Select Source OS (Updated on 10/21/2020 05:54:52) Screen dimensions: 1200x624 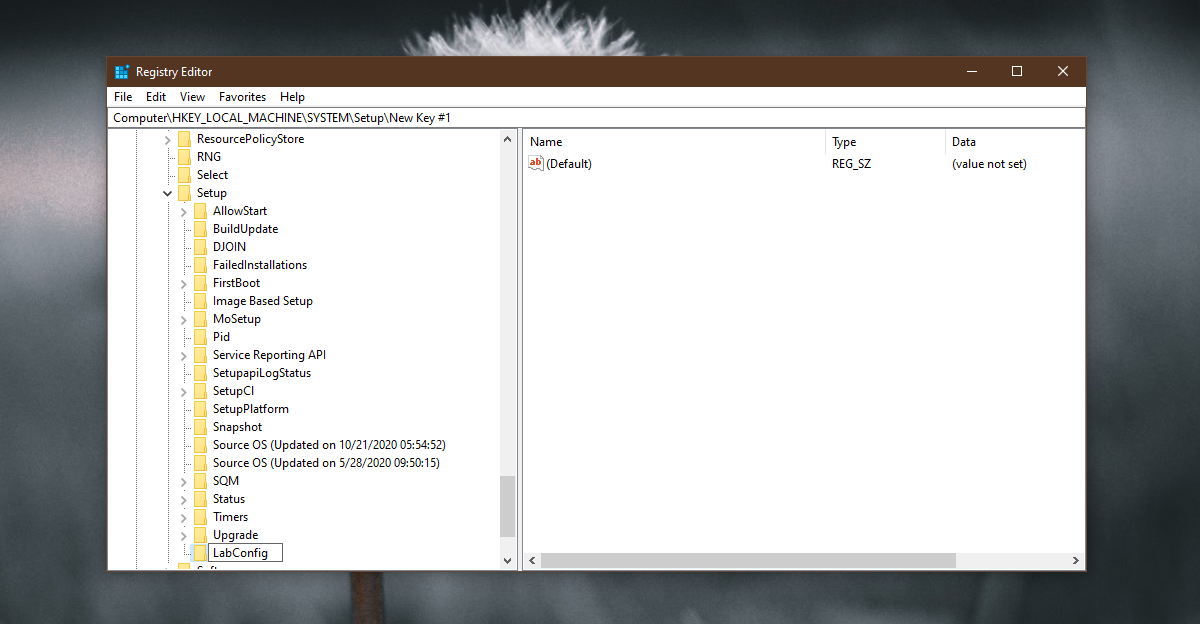pyautogui.click(x=329, y=445)
